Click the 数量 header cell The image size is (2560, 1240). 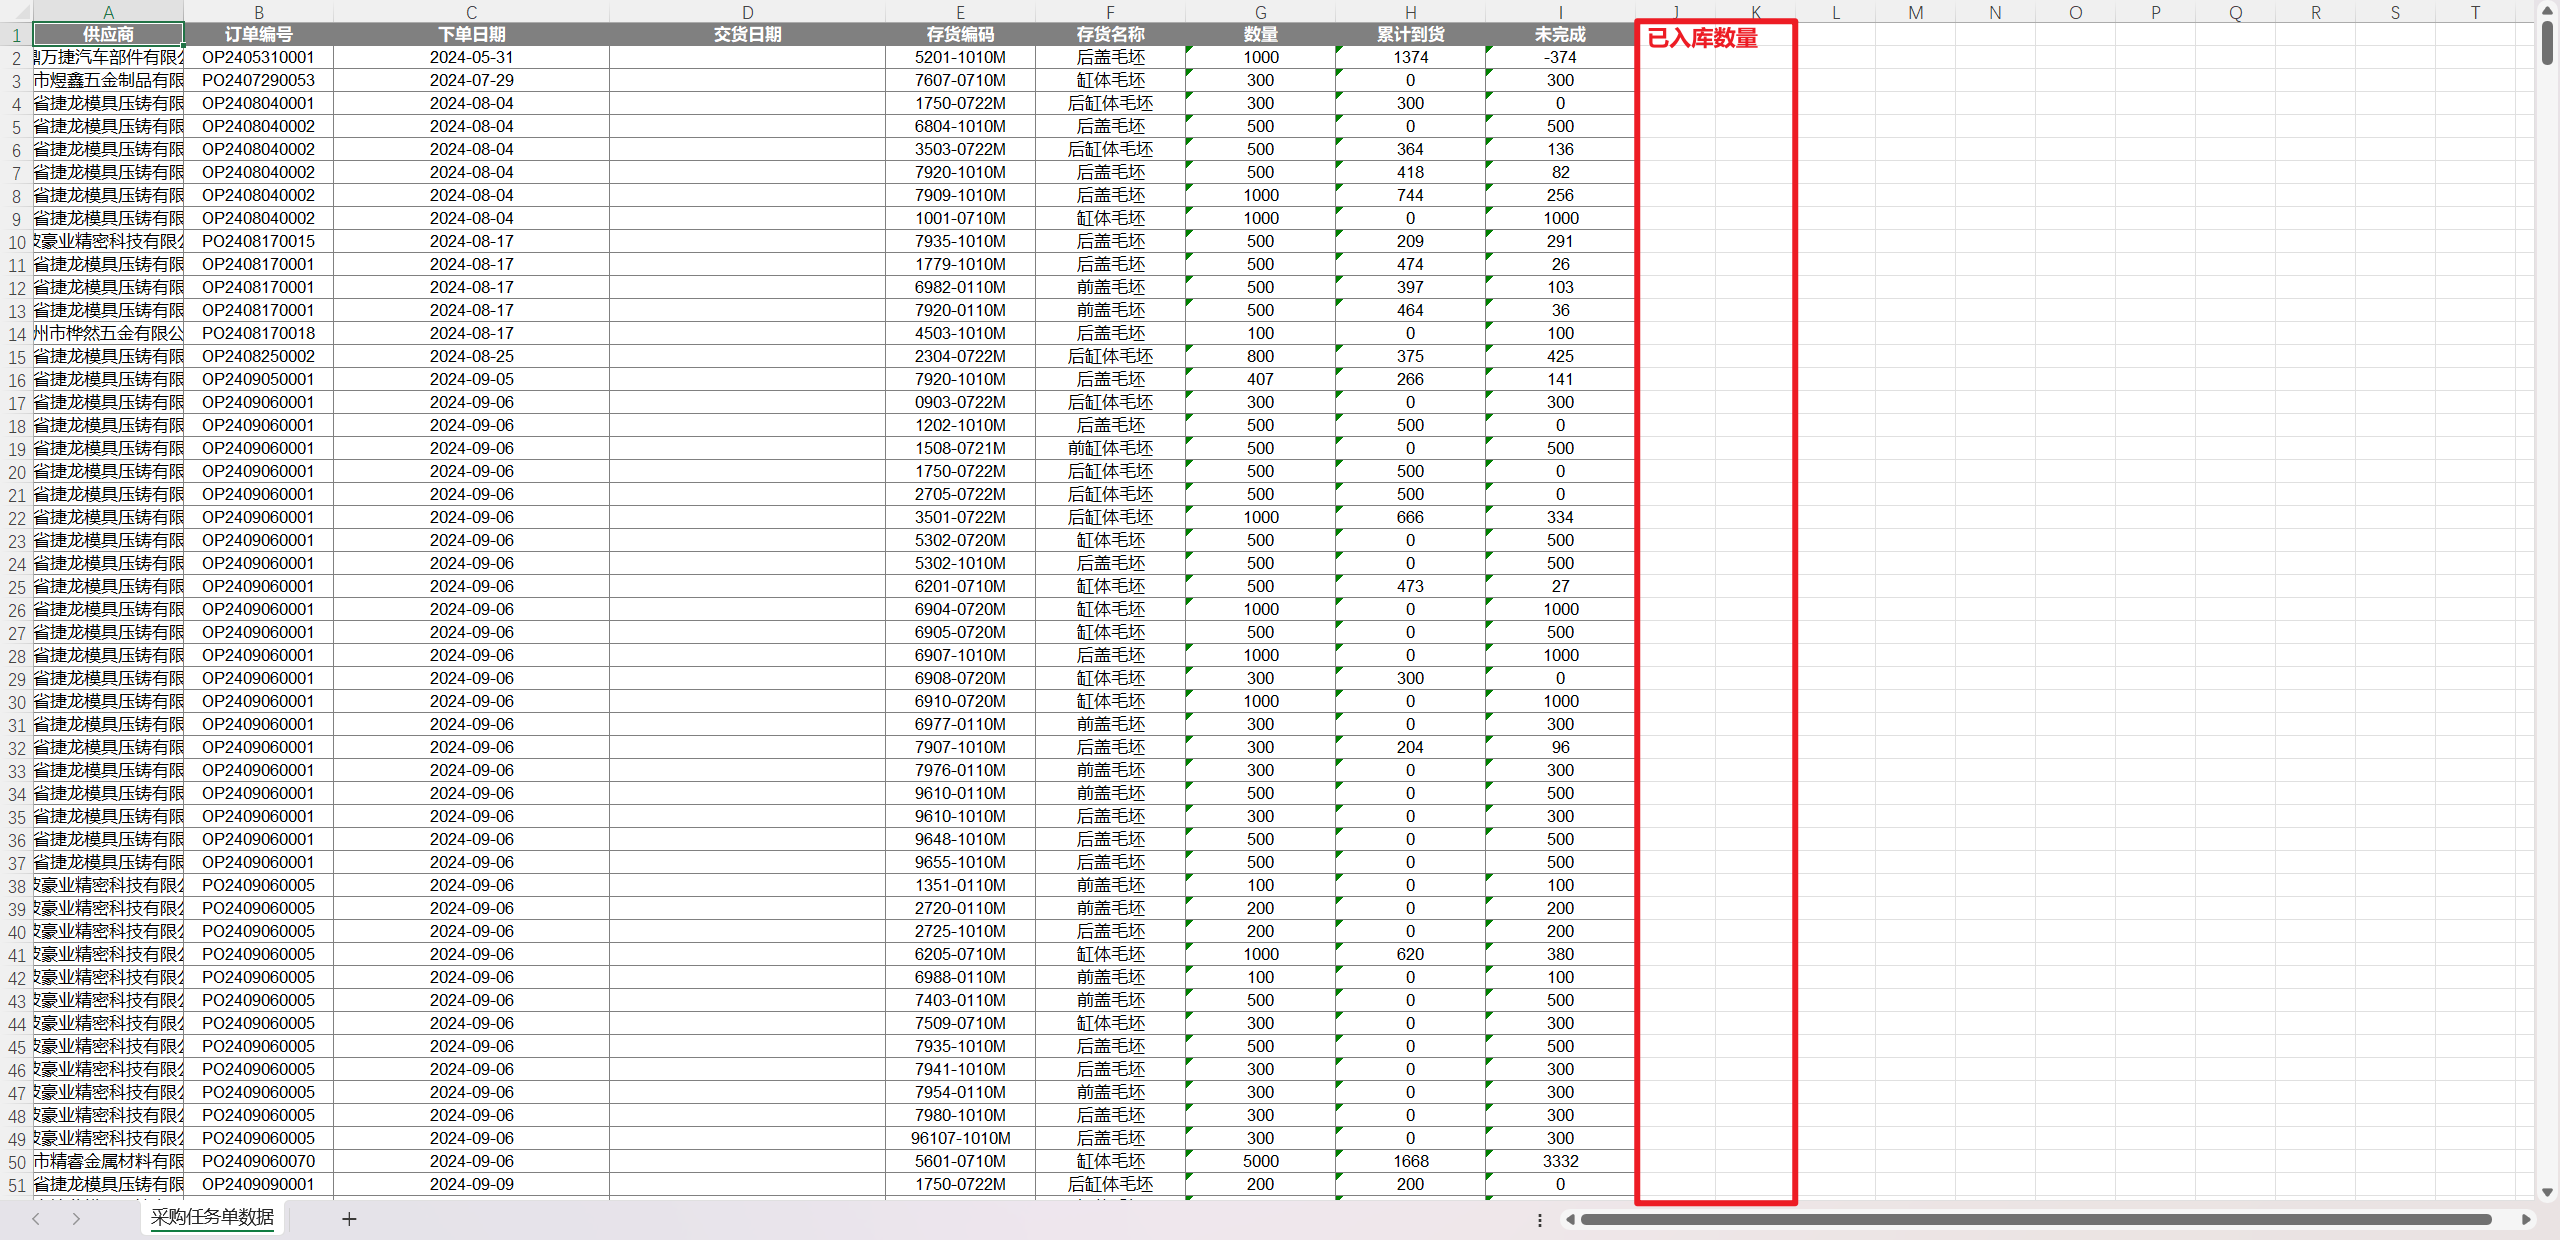(x=1260, y=34)
